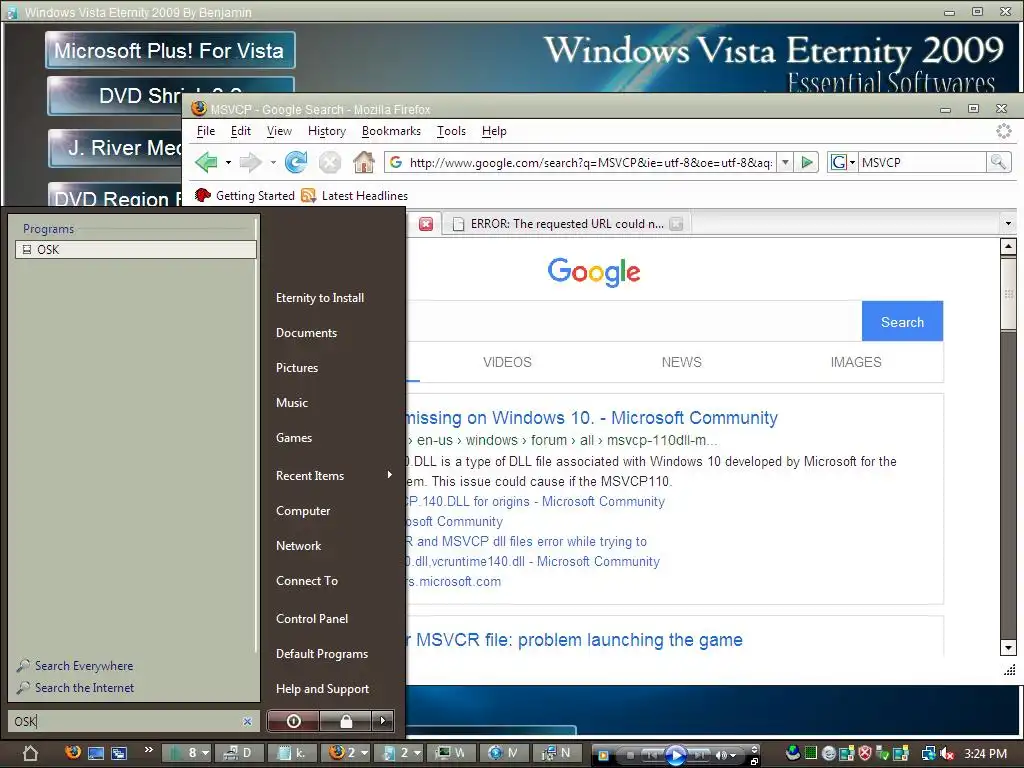Viewport: 1024px width, 768px height.
Task: Open the 140.DLL for origins sublink
Action: tap(536, 502)
